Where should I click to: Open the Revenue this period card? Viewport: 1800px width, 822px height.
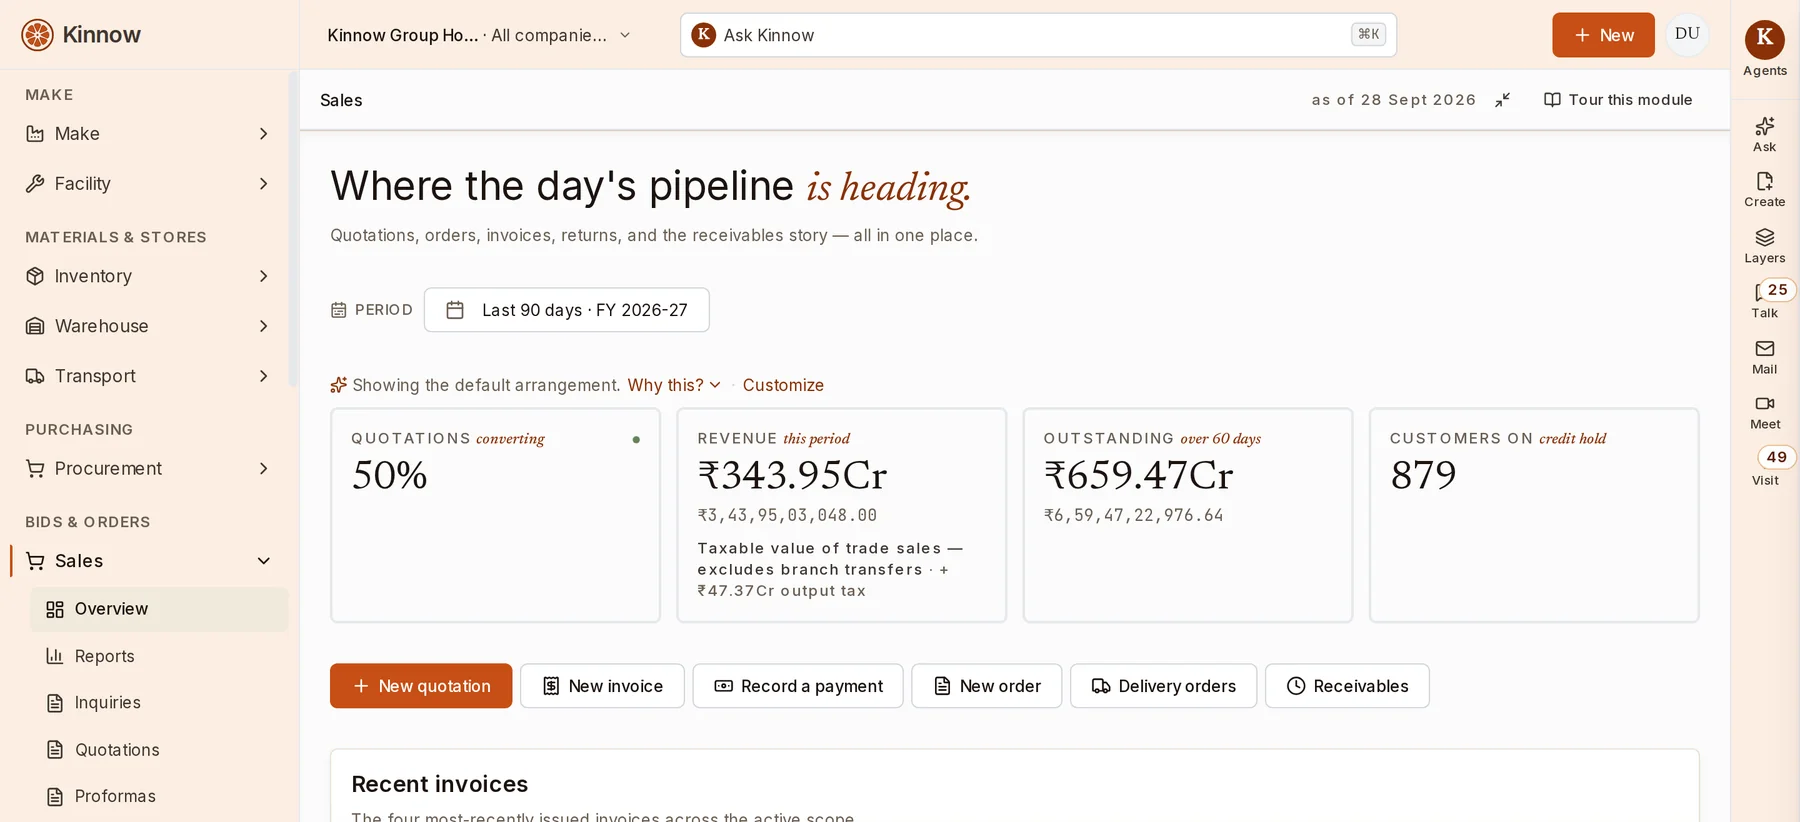(842, 515)
